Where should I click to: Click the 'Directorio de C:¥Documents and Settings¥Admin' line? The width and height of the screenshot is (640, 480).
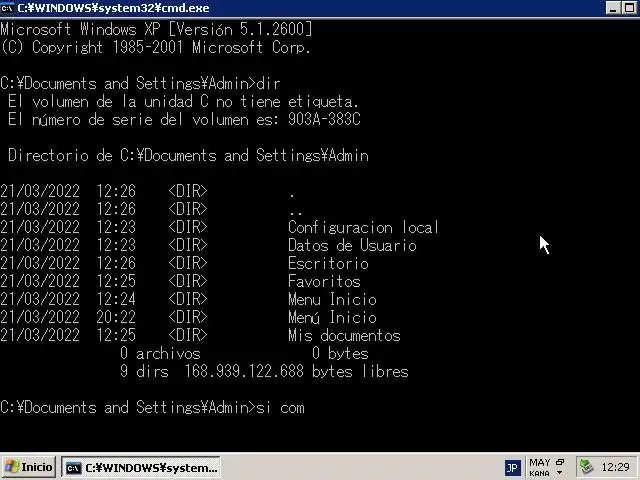(x=188, y=156)
